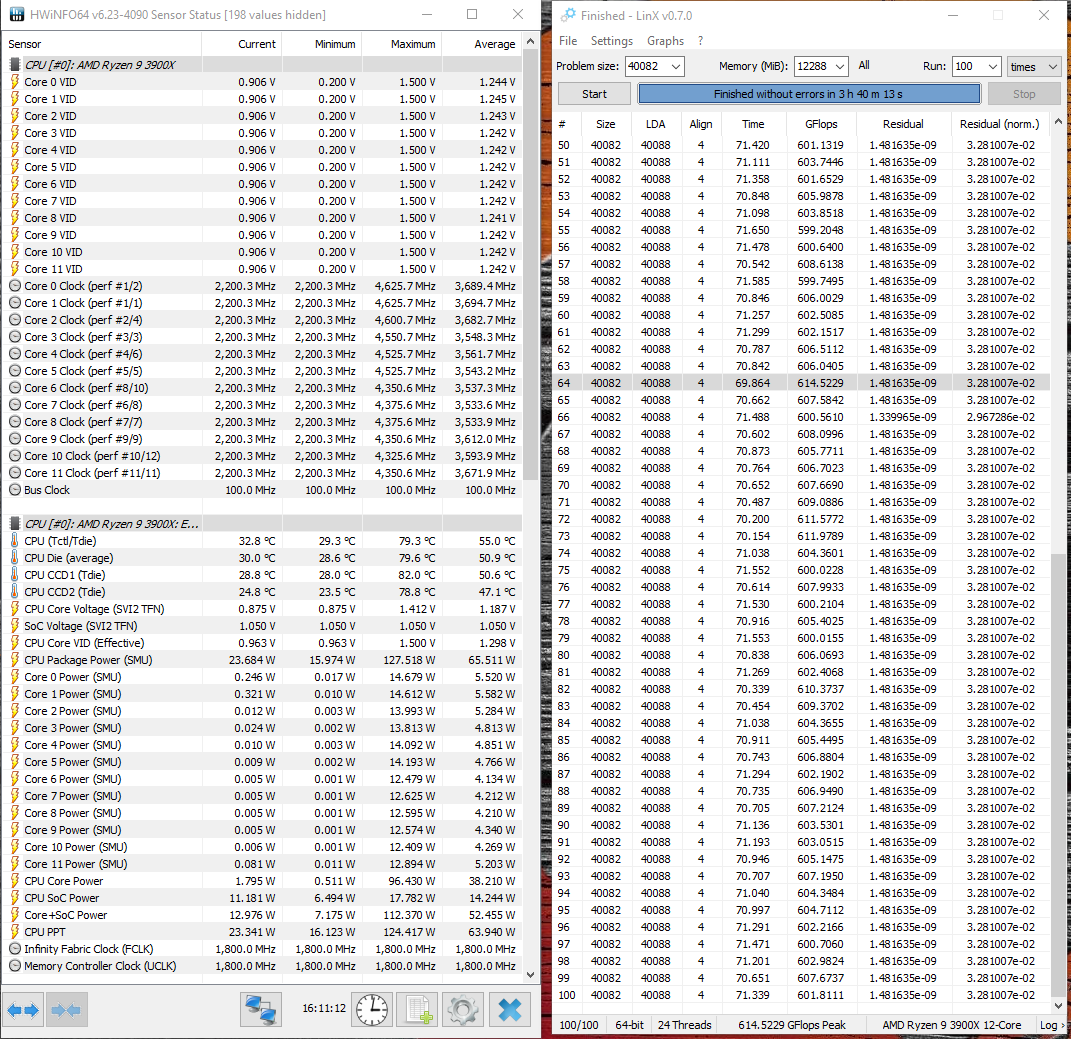Click the Stop button in LinX
This screenshot has height=1039, width=1071.
click(x=1024, y=94)
